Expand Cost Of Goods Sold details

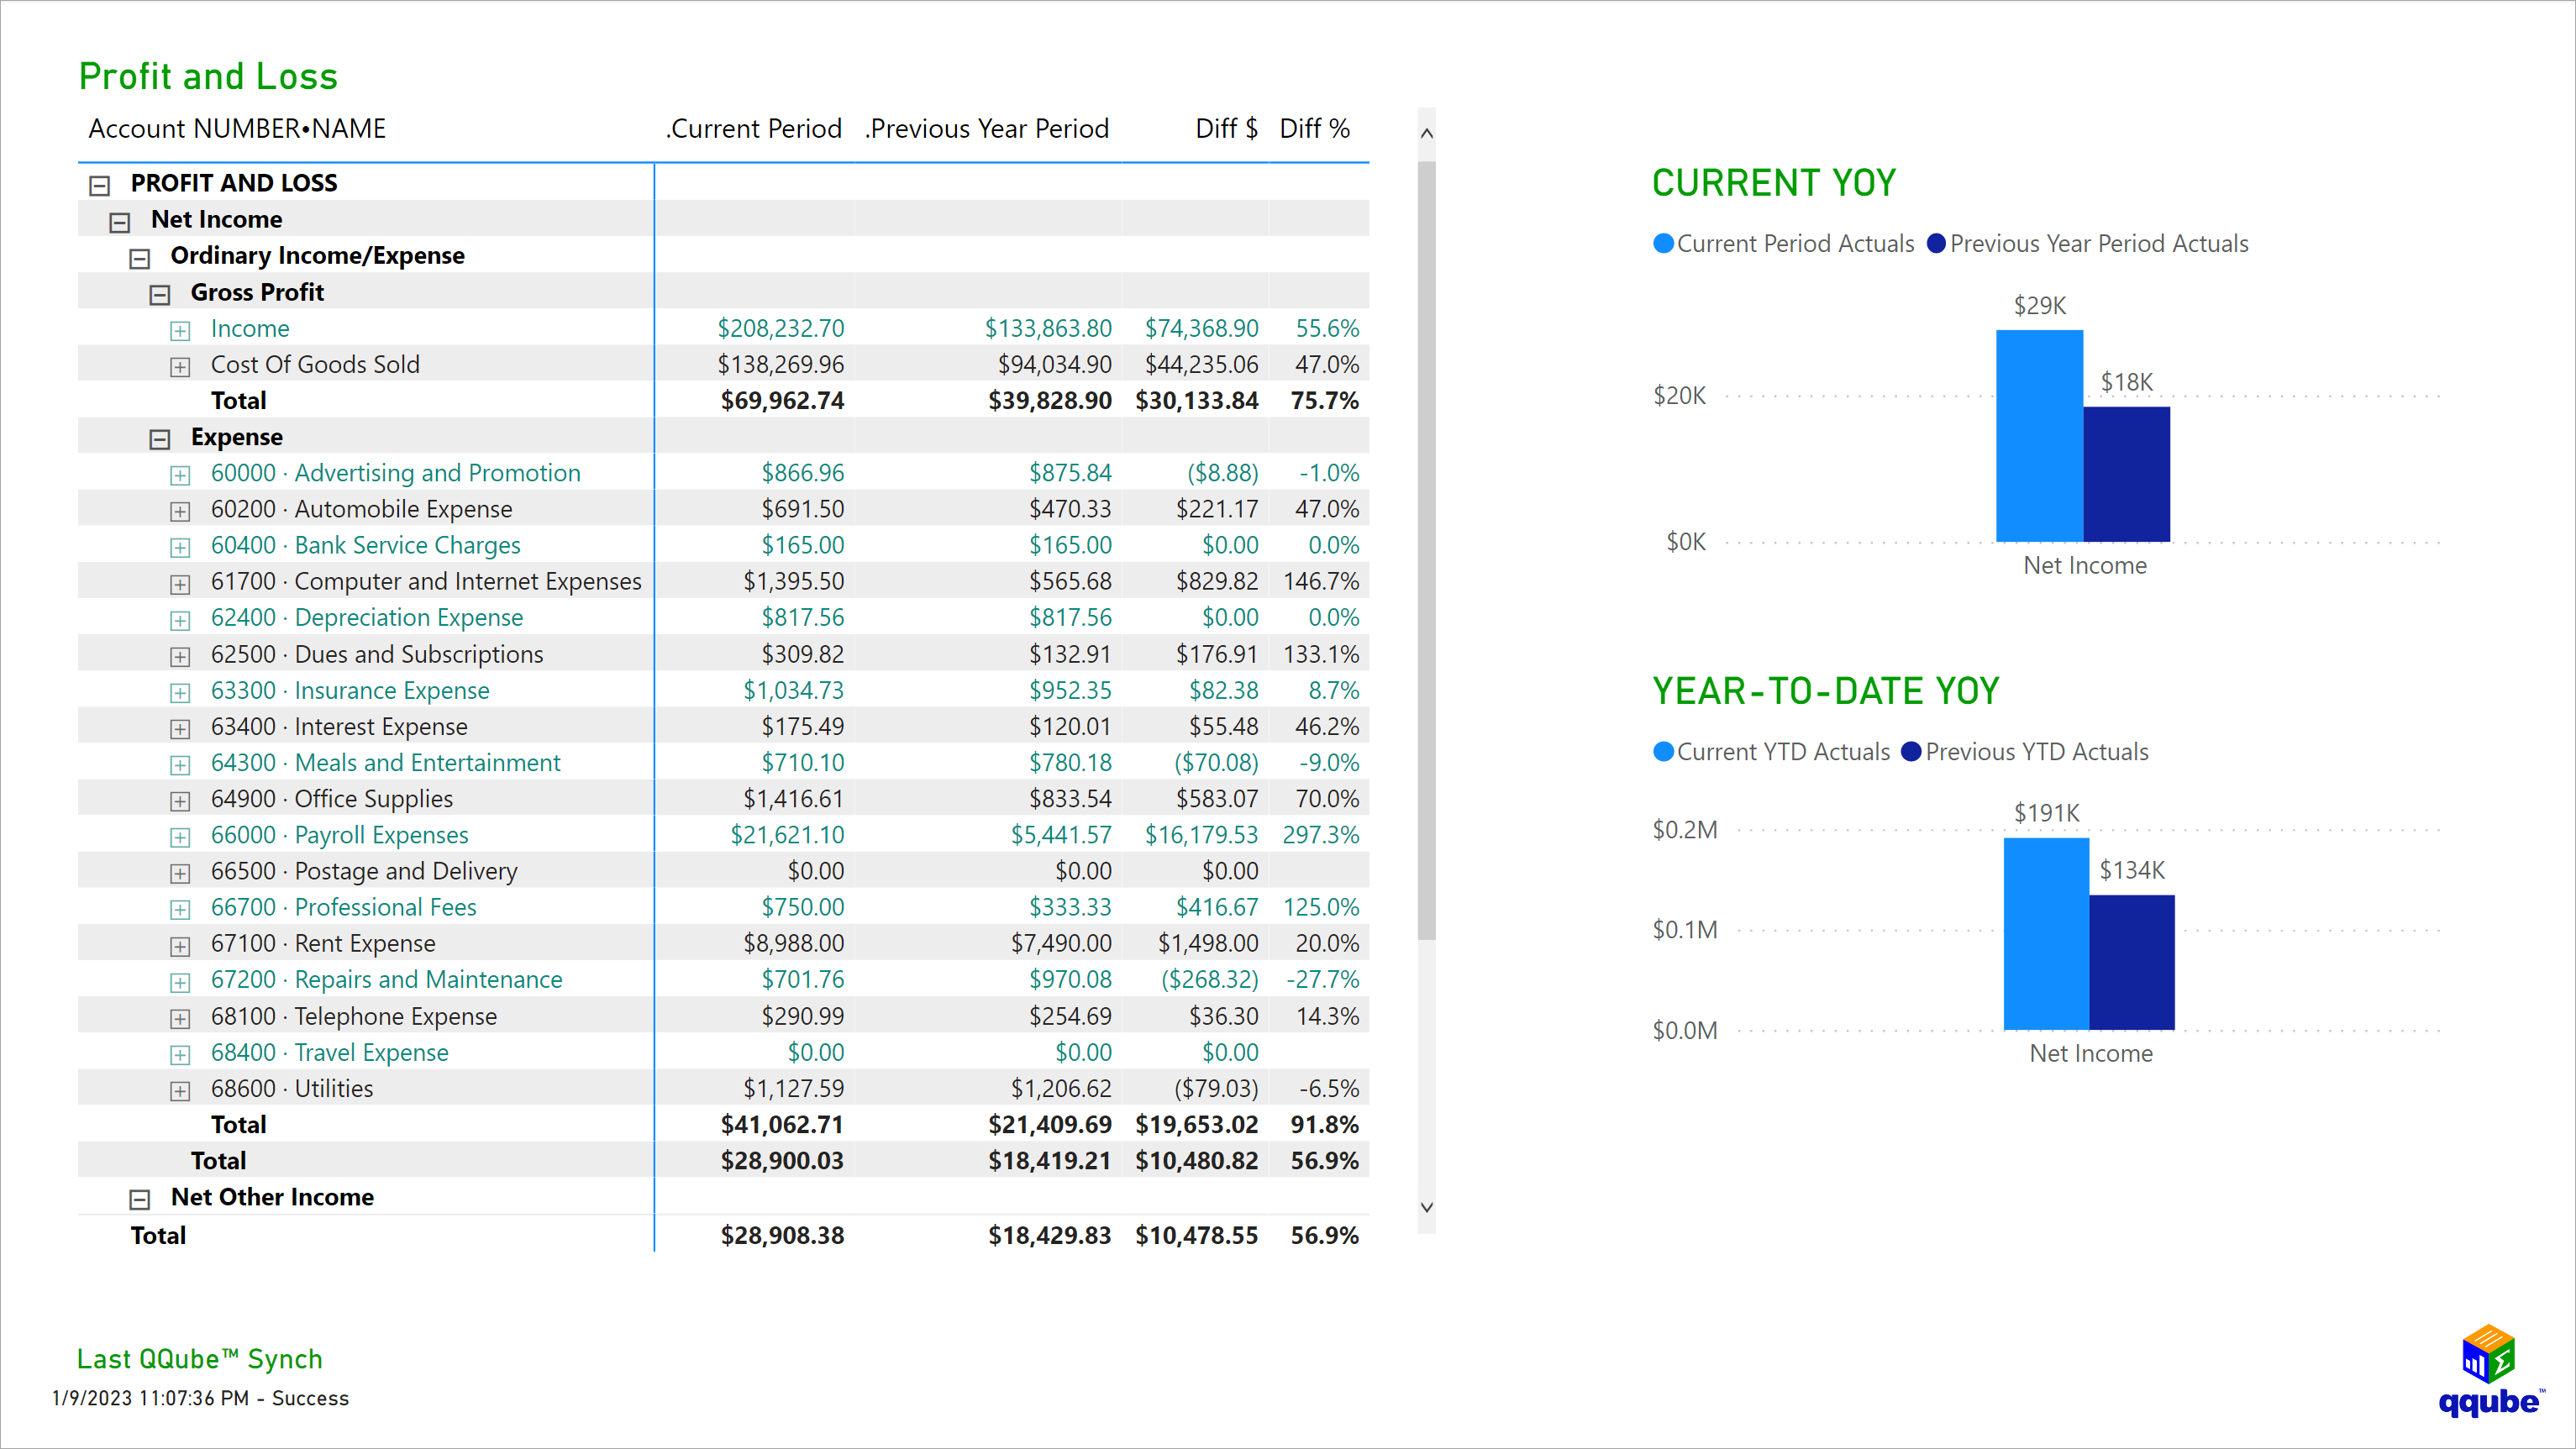180,366
